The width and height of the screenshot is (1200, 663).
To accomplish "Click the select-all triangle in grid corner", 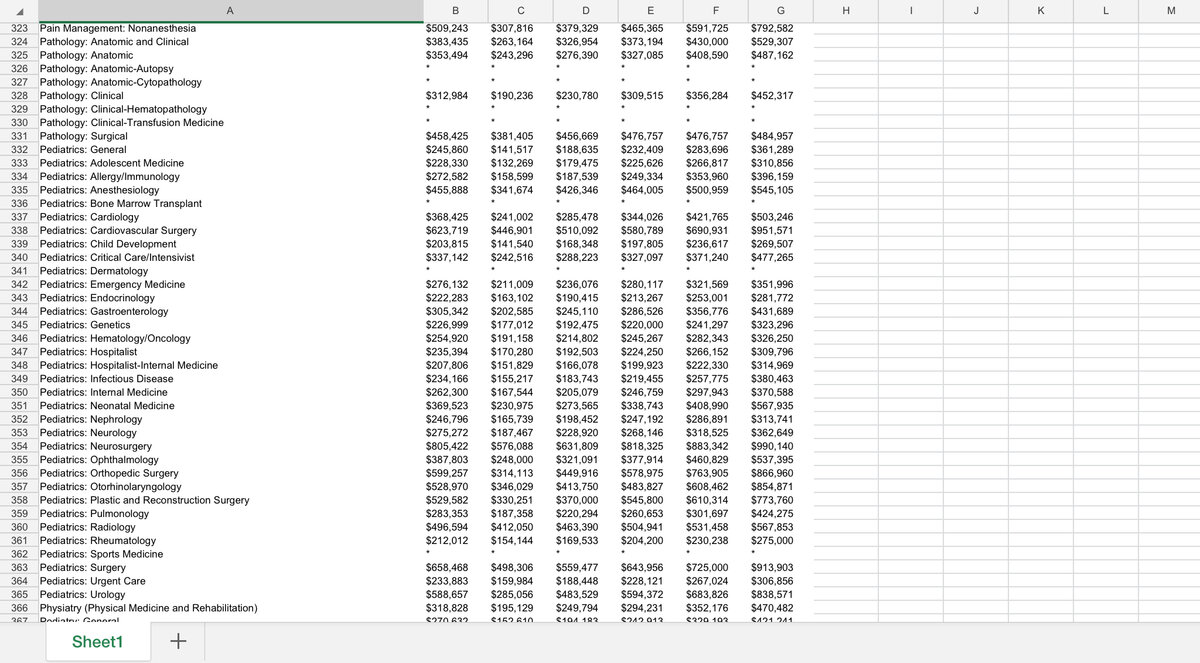I will [18, 10].
